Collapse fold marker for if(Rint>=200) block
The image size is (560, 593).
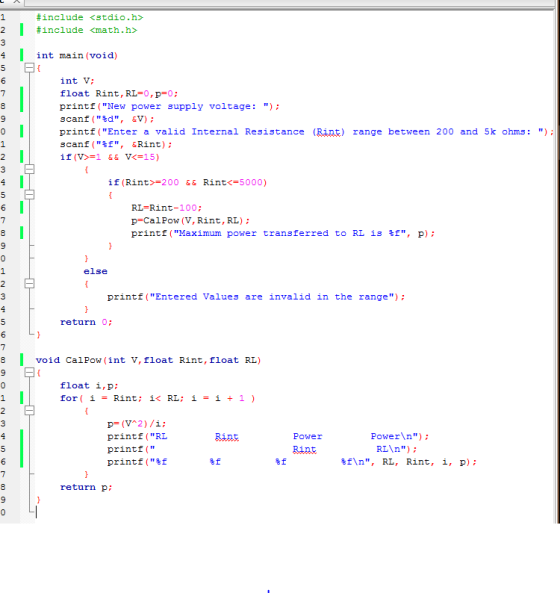[29, 195]
